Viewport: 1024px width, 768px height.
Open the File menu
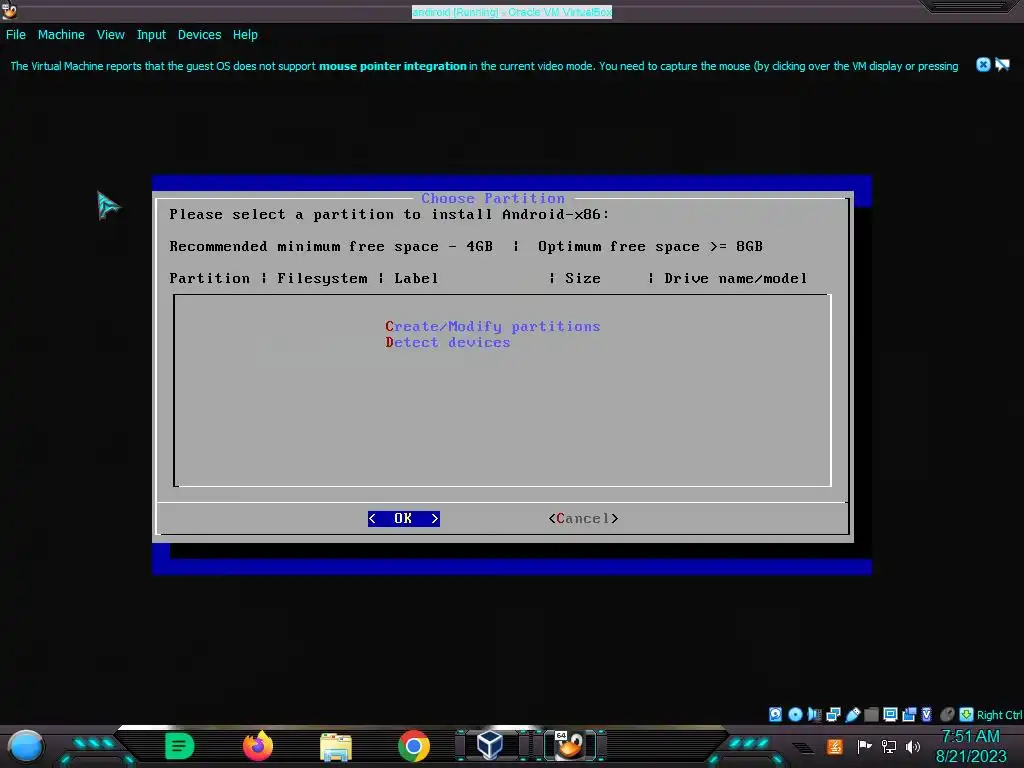(x=16, y=35)
